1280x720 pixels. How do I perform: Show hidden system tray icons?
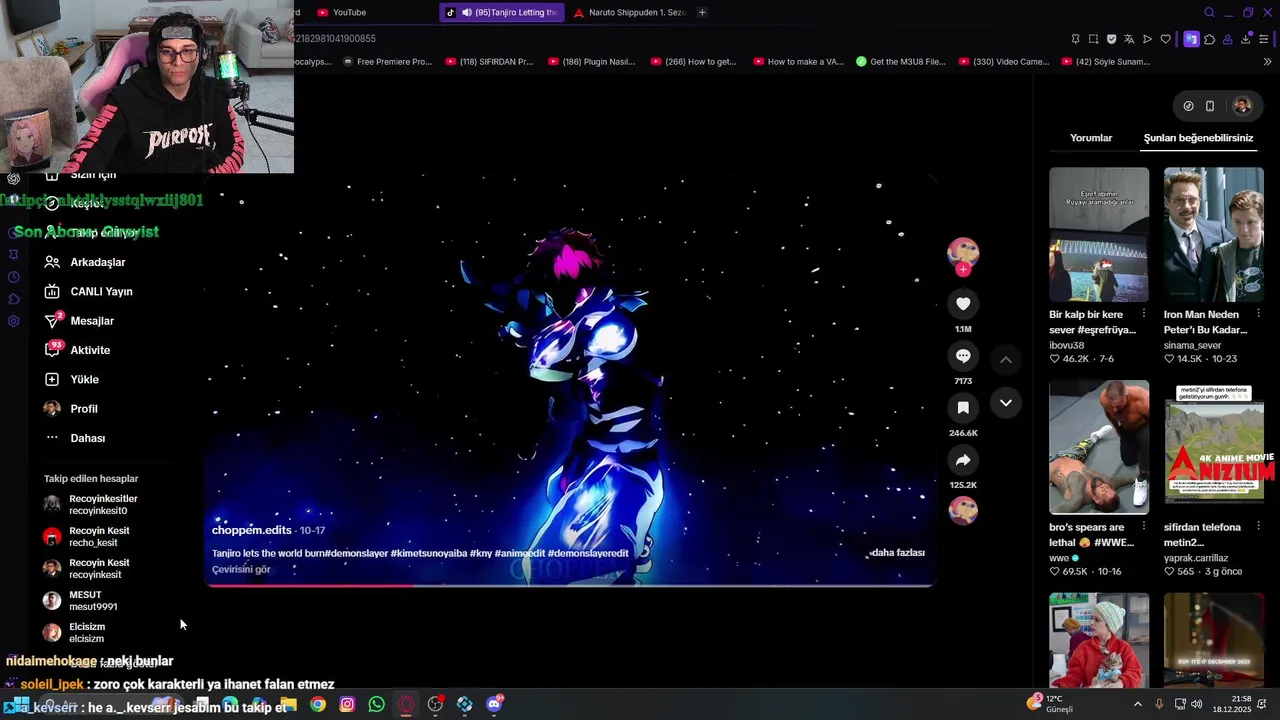click(x=1137, y=704)
